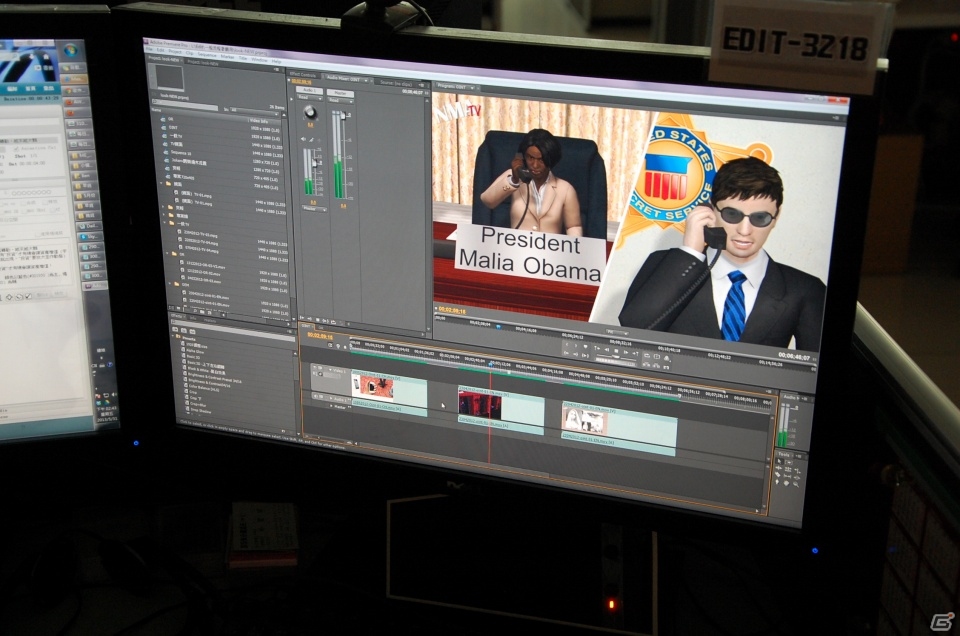Viewport: 960px width, 636px height.
Task: Click the project panel search field
Action: pos(184,105)
